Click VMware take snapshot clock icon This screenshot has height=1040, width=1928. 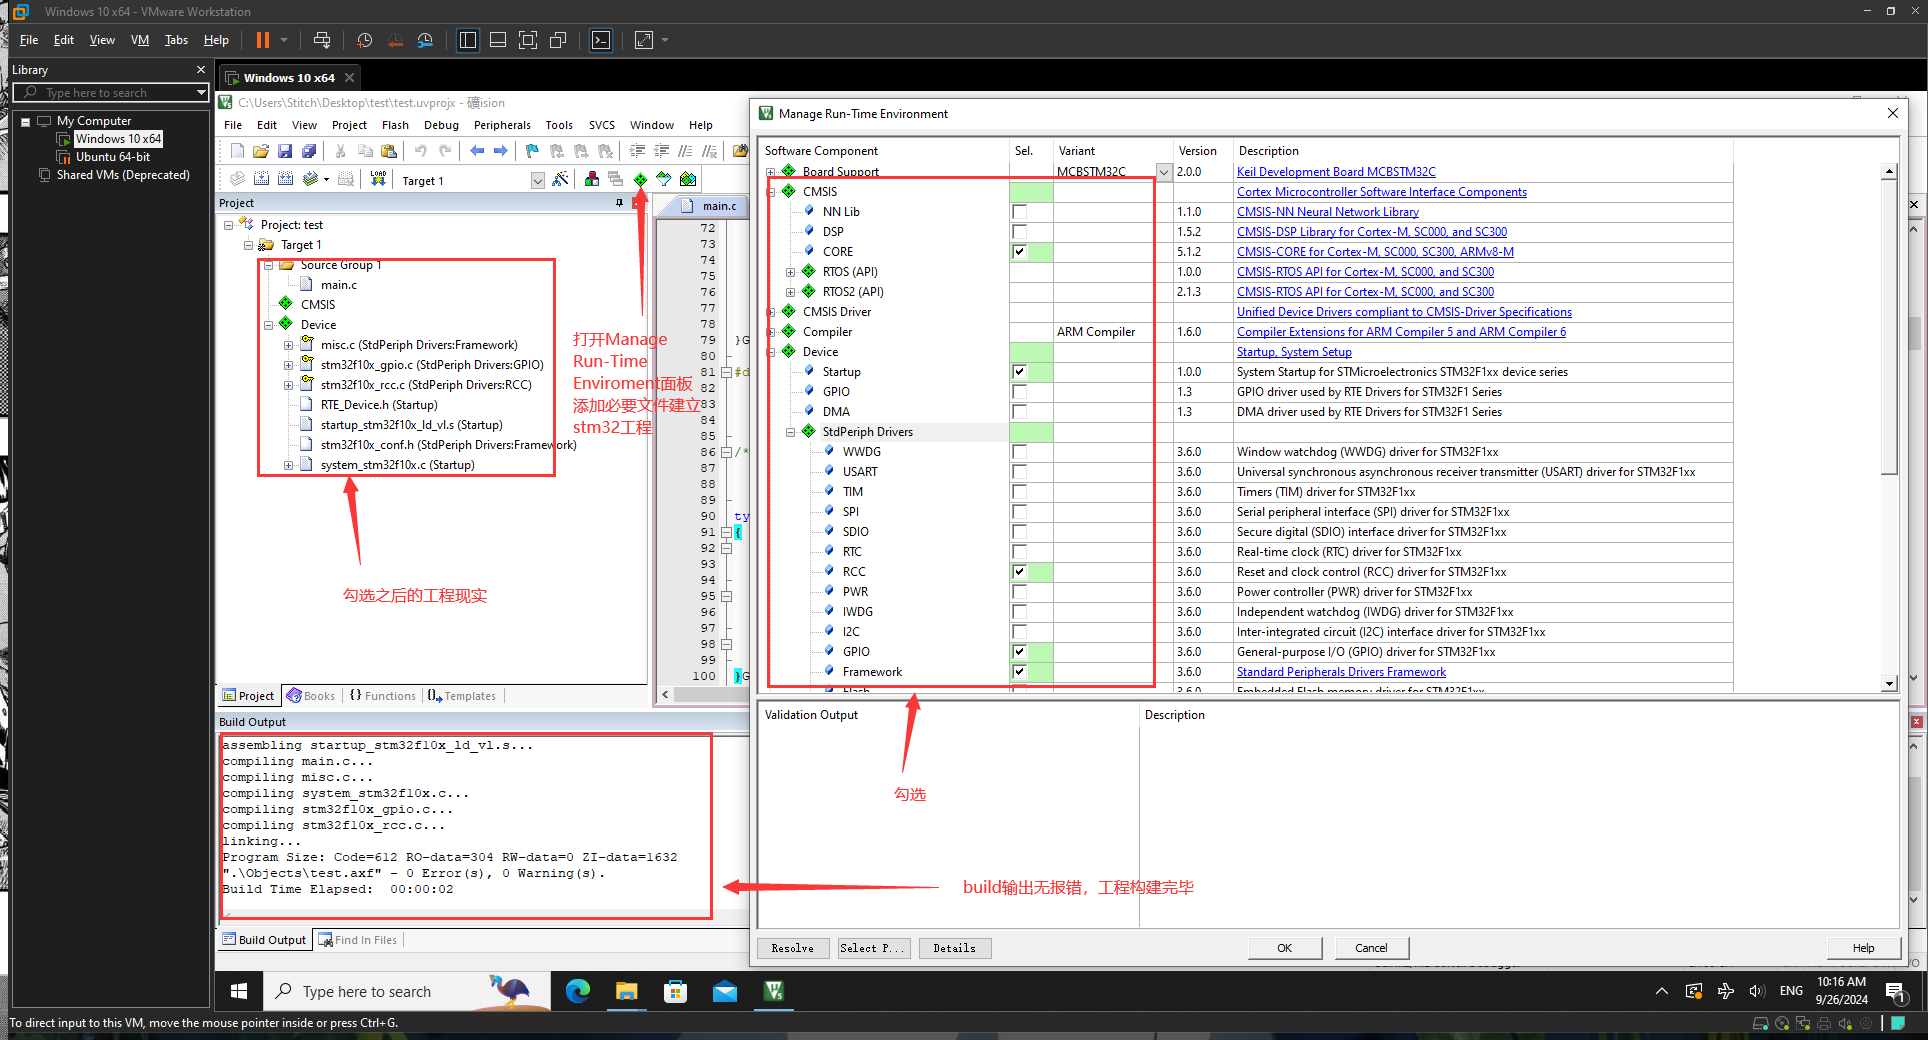pyautogui.click(x=365, y=40)
